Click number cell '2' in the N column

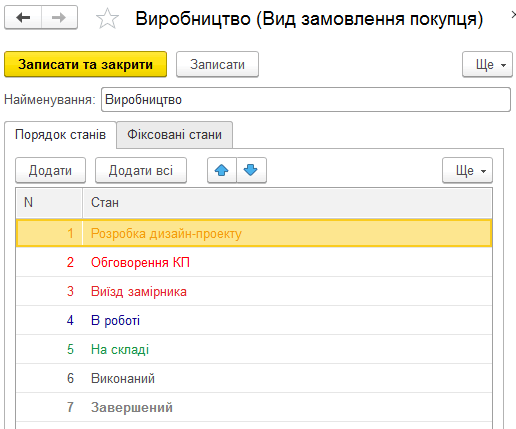(x=49, y=262)
